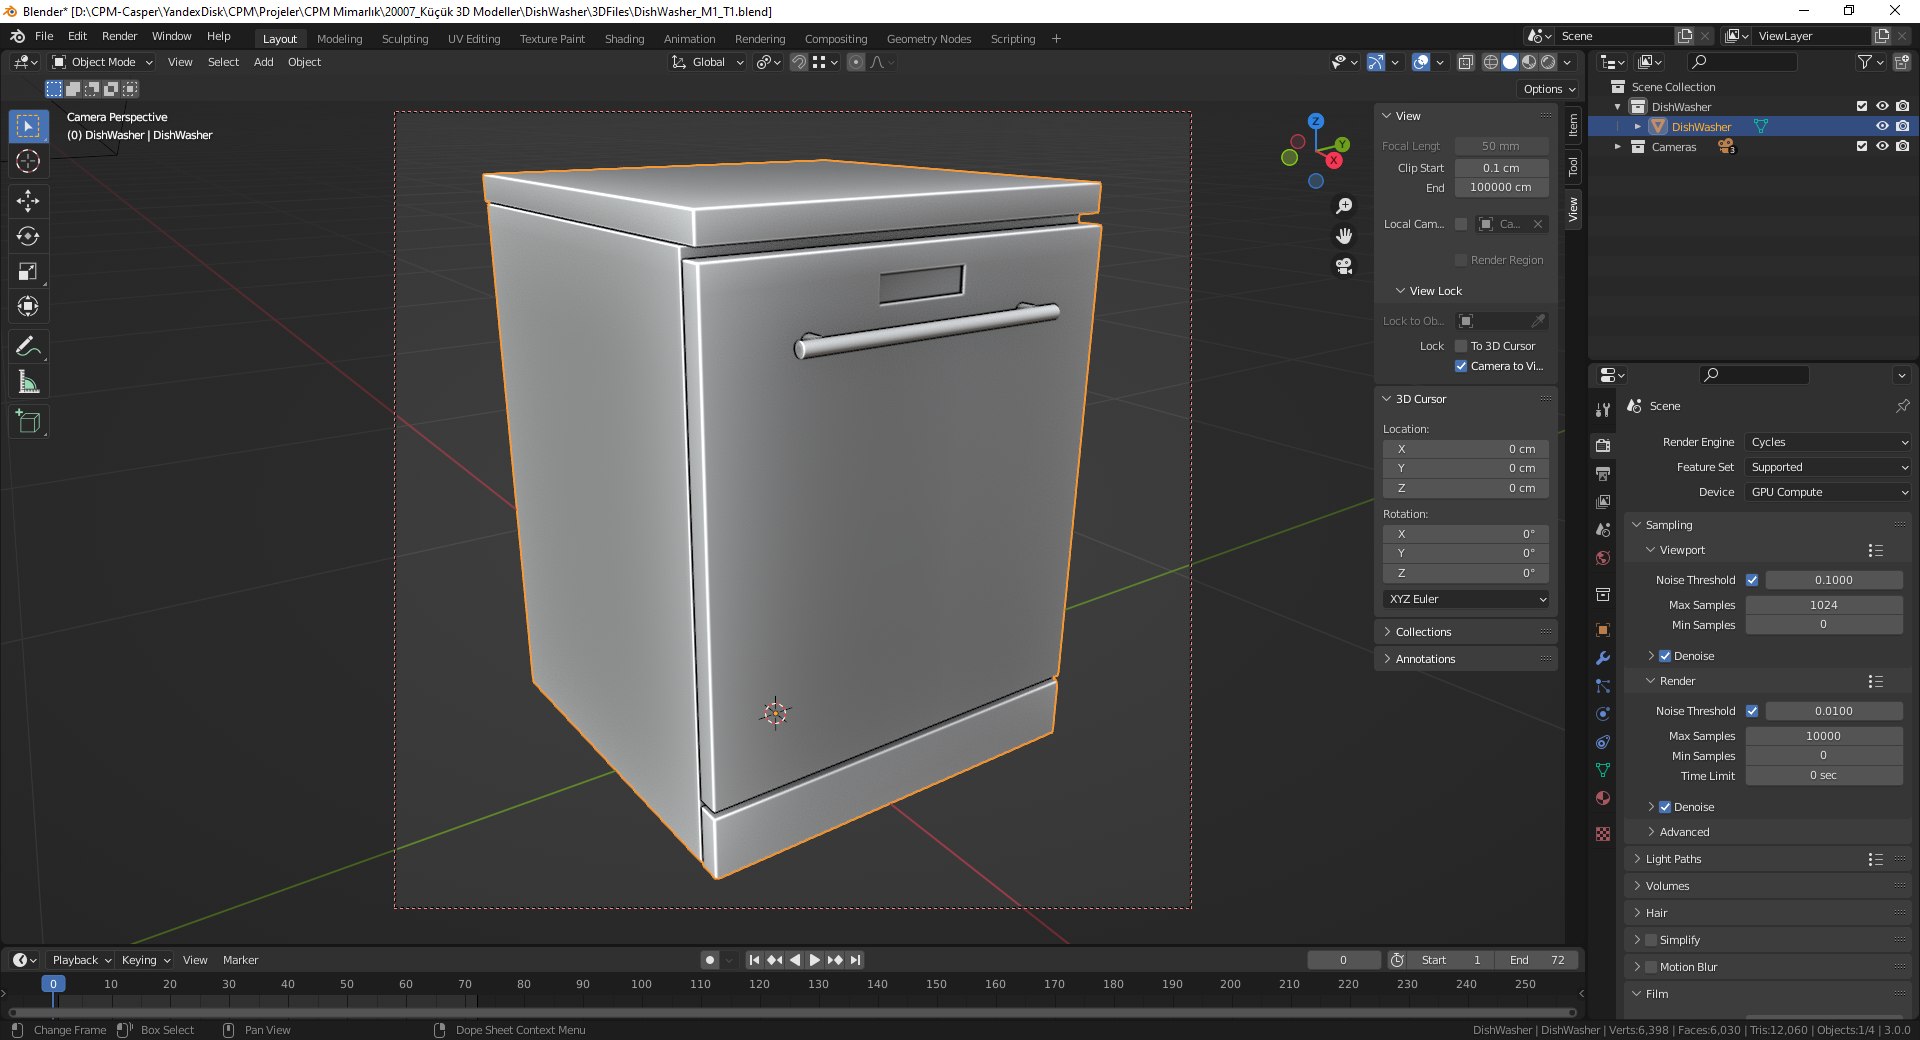Open the Keying popover in timeline
The image size is (1920, 1040).
[146, 960]
